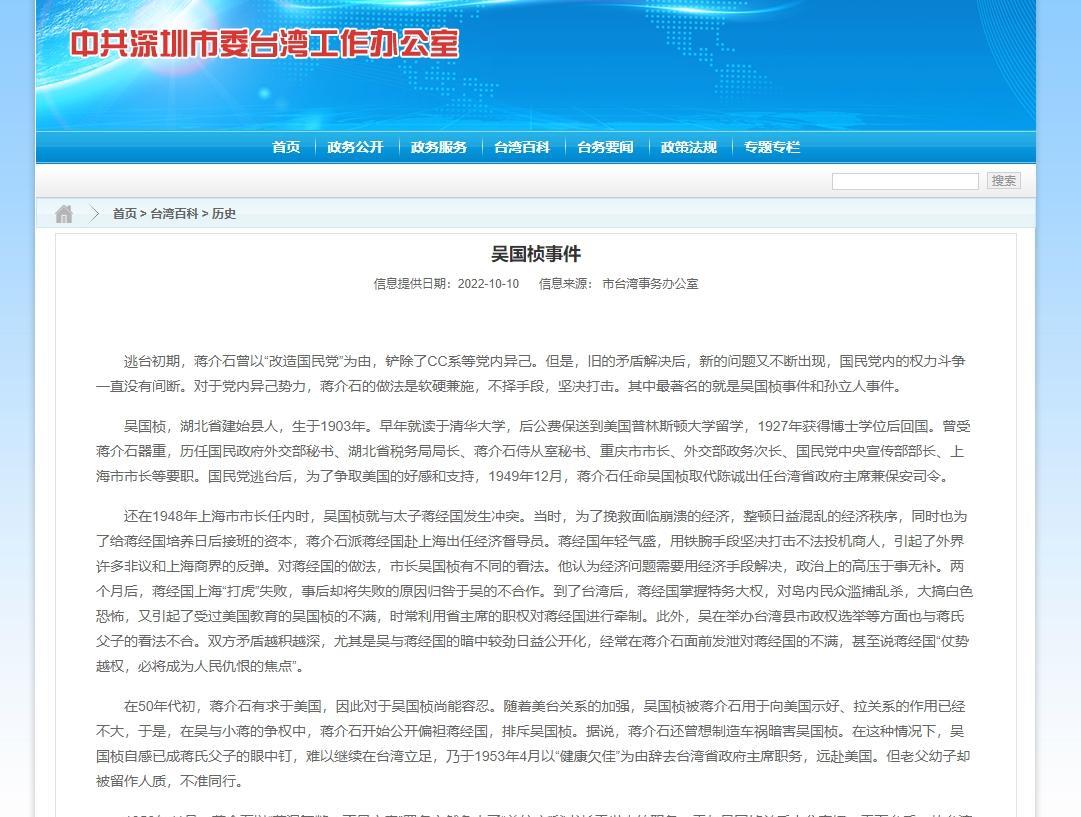Open the 政务公开 navigation menu item
1081x817 pixels.
coord(355,147)
